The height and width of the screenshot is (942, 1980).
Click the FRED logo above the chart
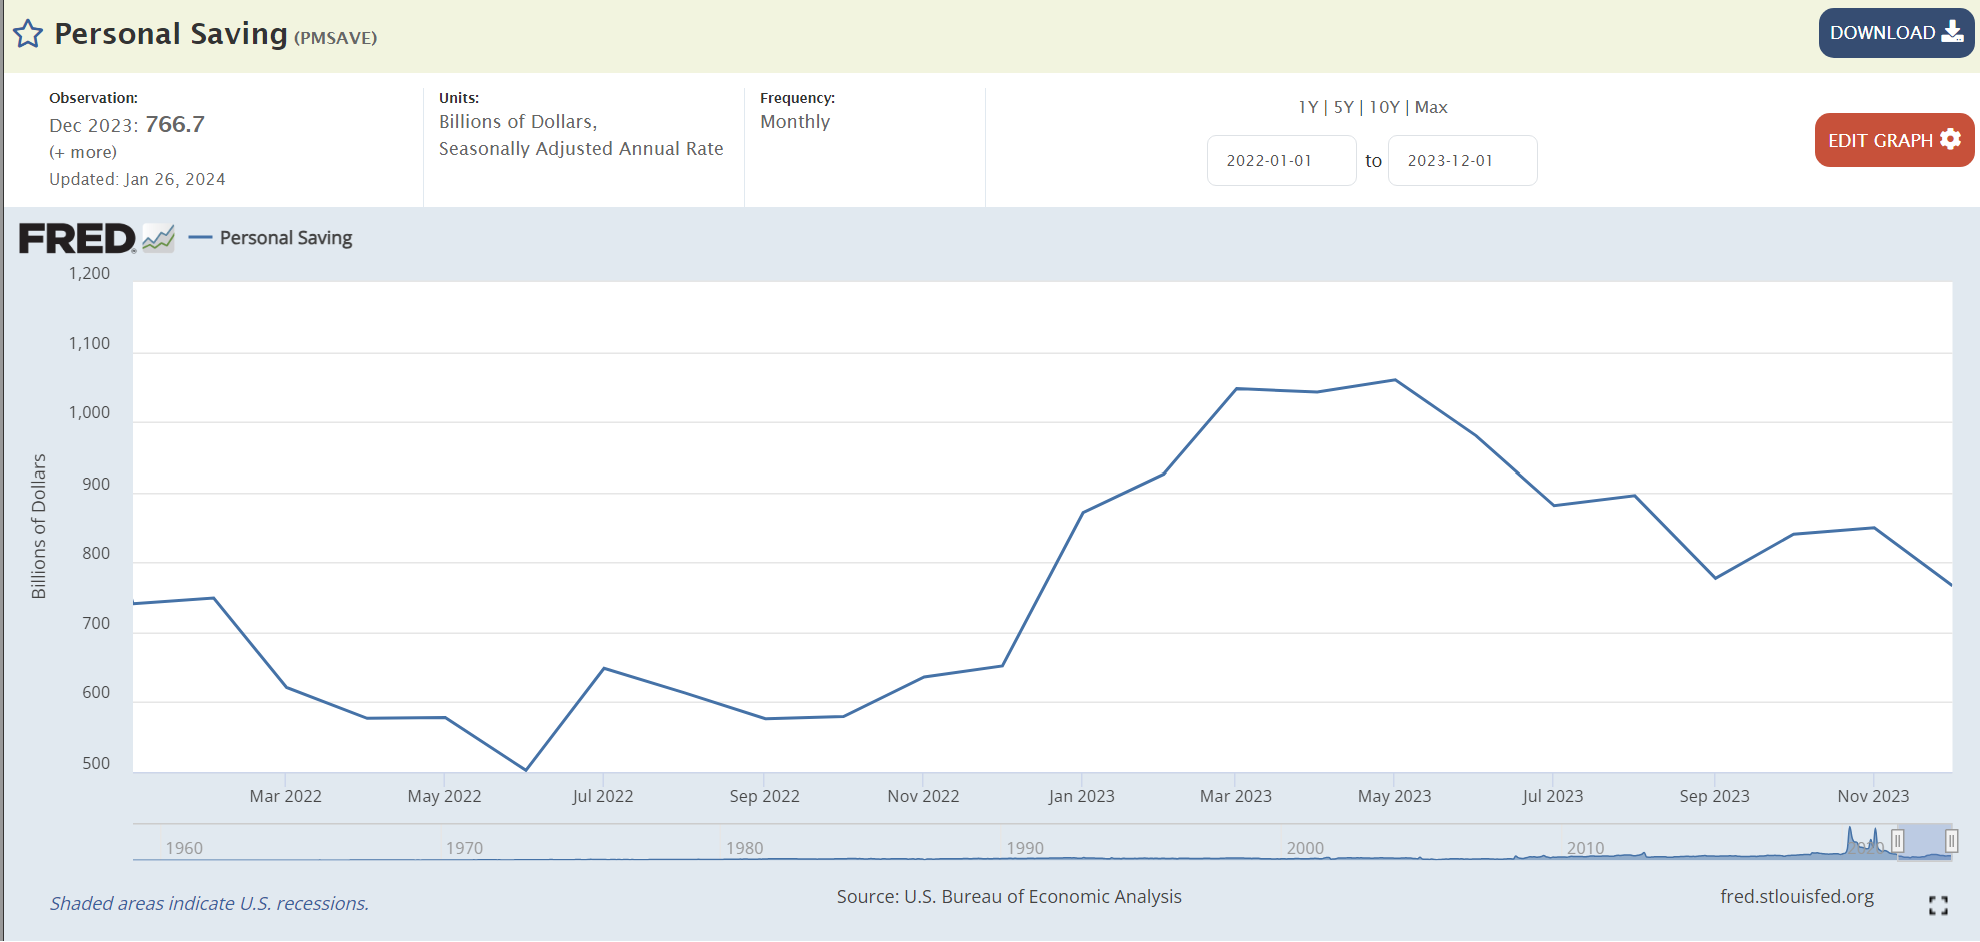77,239
